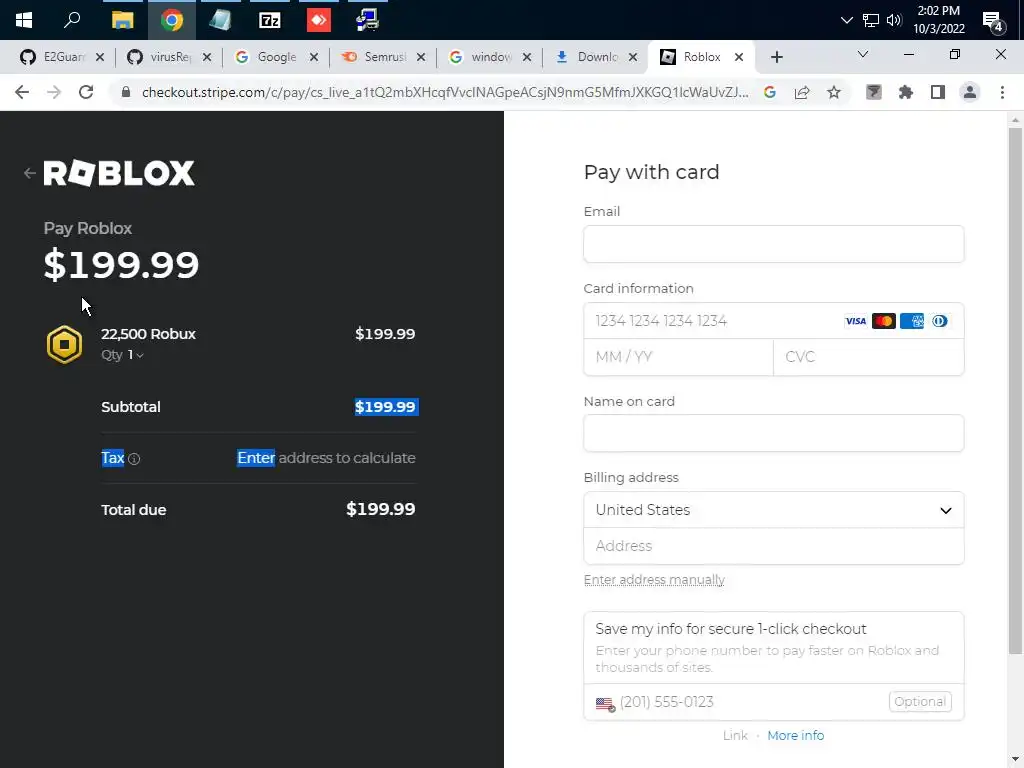The height and width of the screenshot is (768, 1024).
Task: Click the Name on card field
Action: point(773,433)
